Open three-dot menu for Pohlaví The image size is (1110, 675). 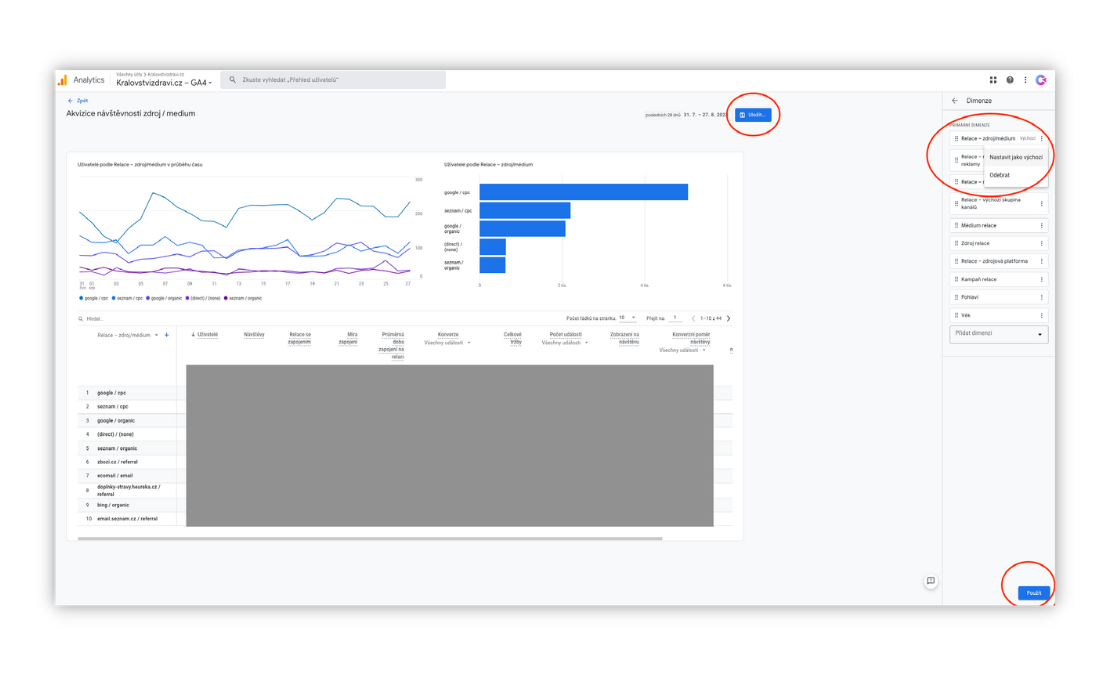point(1041,297)
